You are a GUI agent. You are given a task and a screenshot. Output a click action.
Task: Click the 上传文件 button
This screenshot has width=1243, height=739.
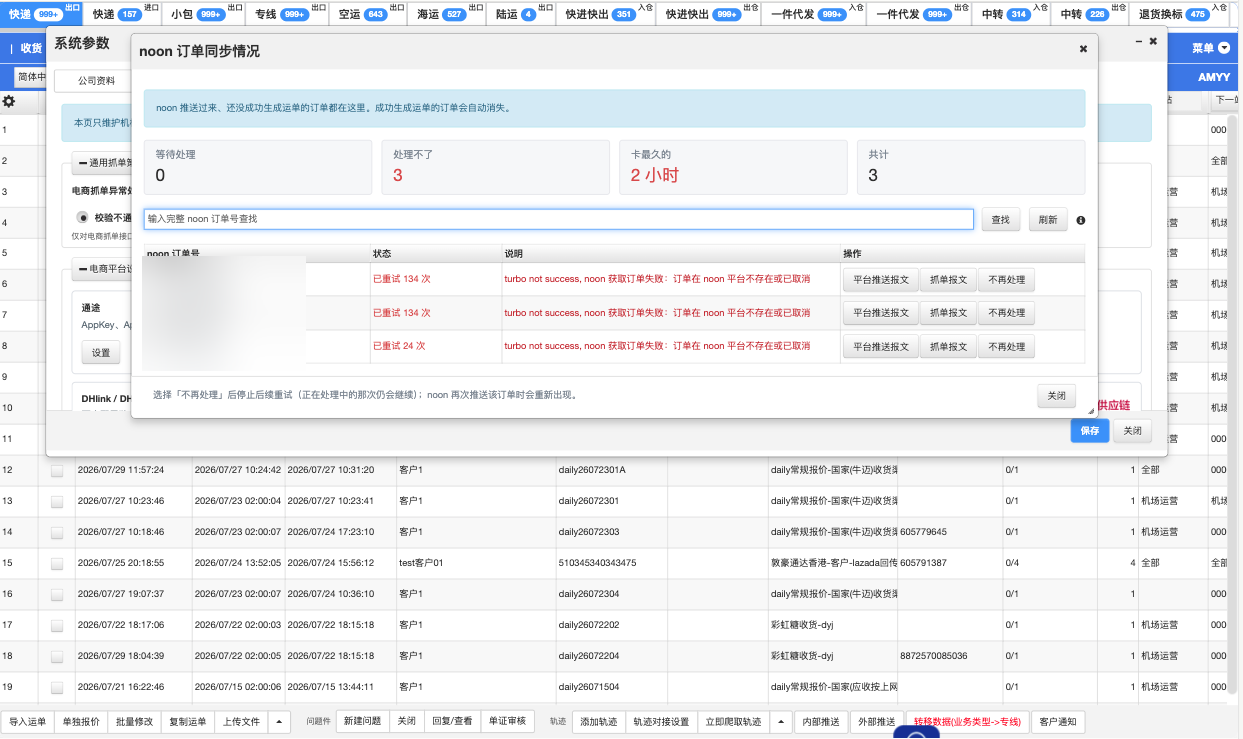[x=241, y=722]
